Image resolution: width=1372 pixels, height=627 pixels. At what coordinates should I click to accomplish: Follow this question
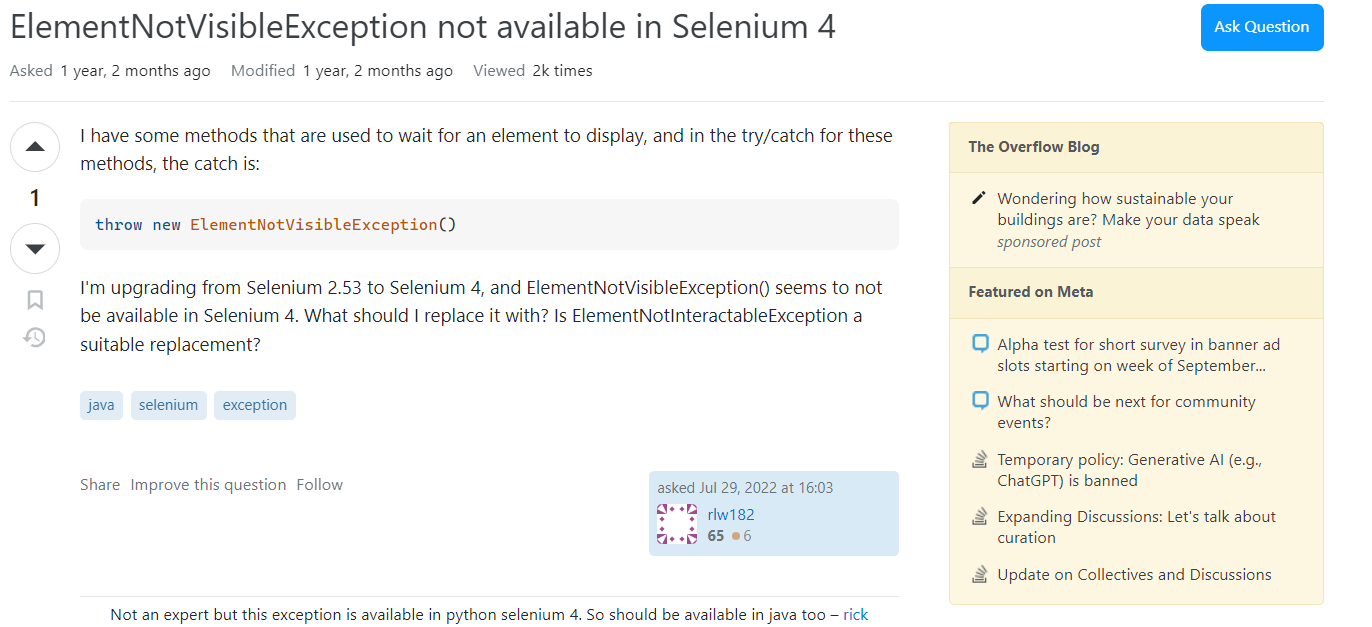click(x=319, y=485)
